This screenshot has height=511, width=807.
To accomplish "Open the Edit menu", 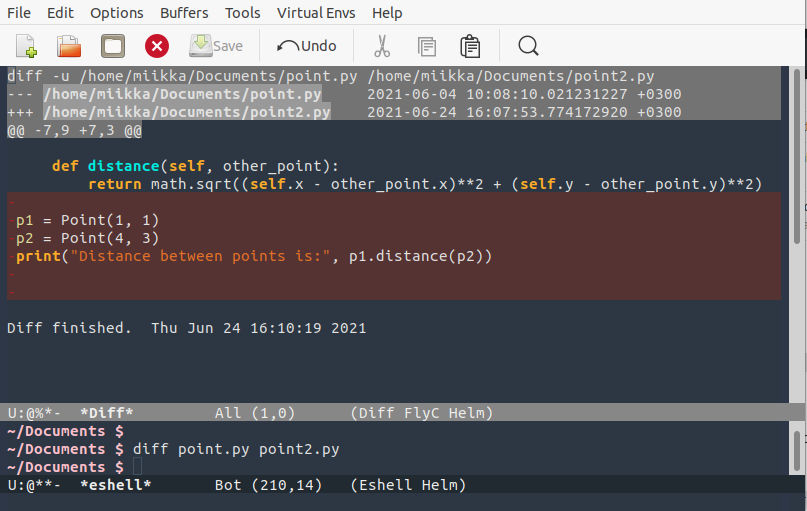I will pos(60,13).
